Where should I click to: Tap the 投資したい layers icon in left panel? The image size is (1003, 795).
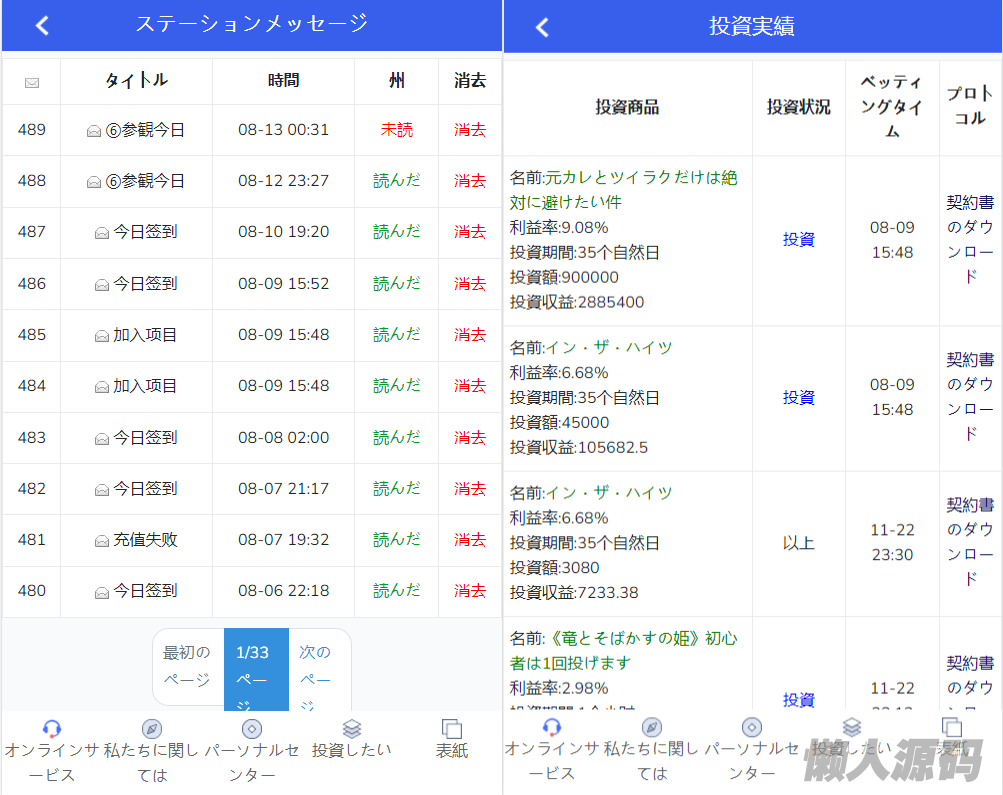[x=351, y=728]
